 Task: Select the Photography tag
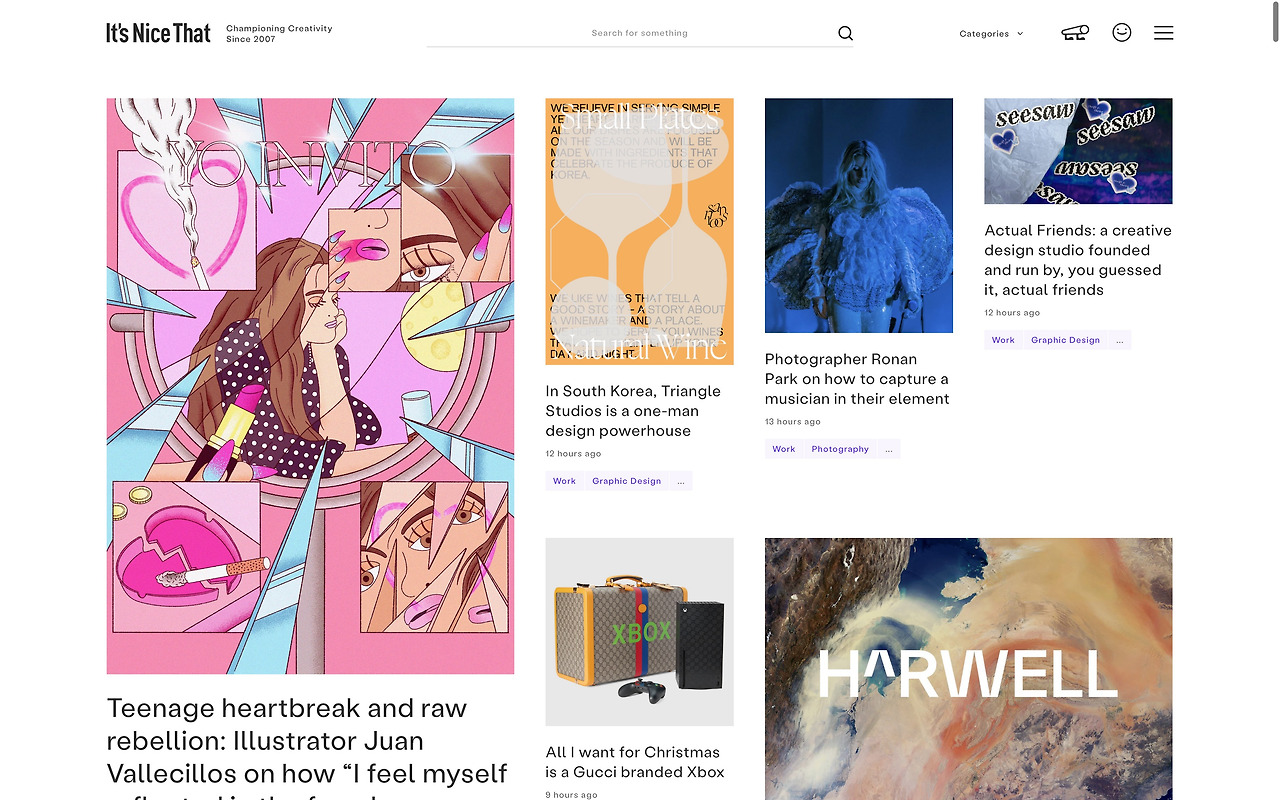tap(840, 449)
